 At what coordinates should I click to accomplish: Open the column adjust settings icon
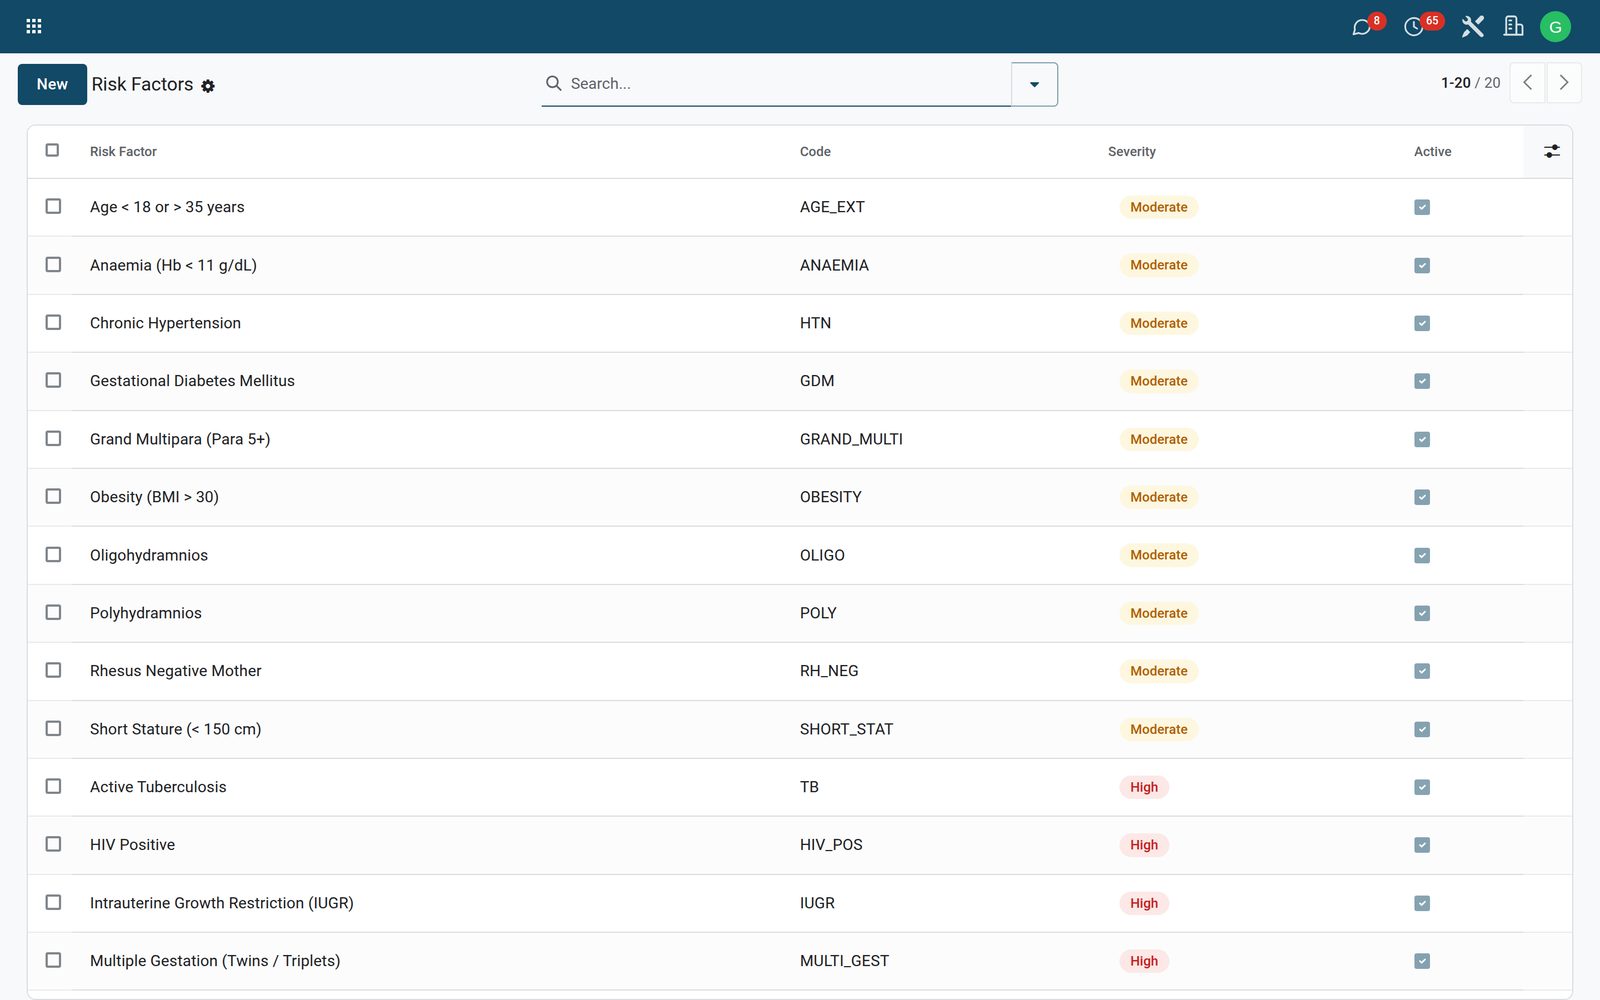tap(1551, 151)
